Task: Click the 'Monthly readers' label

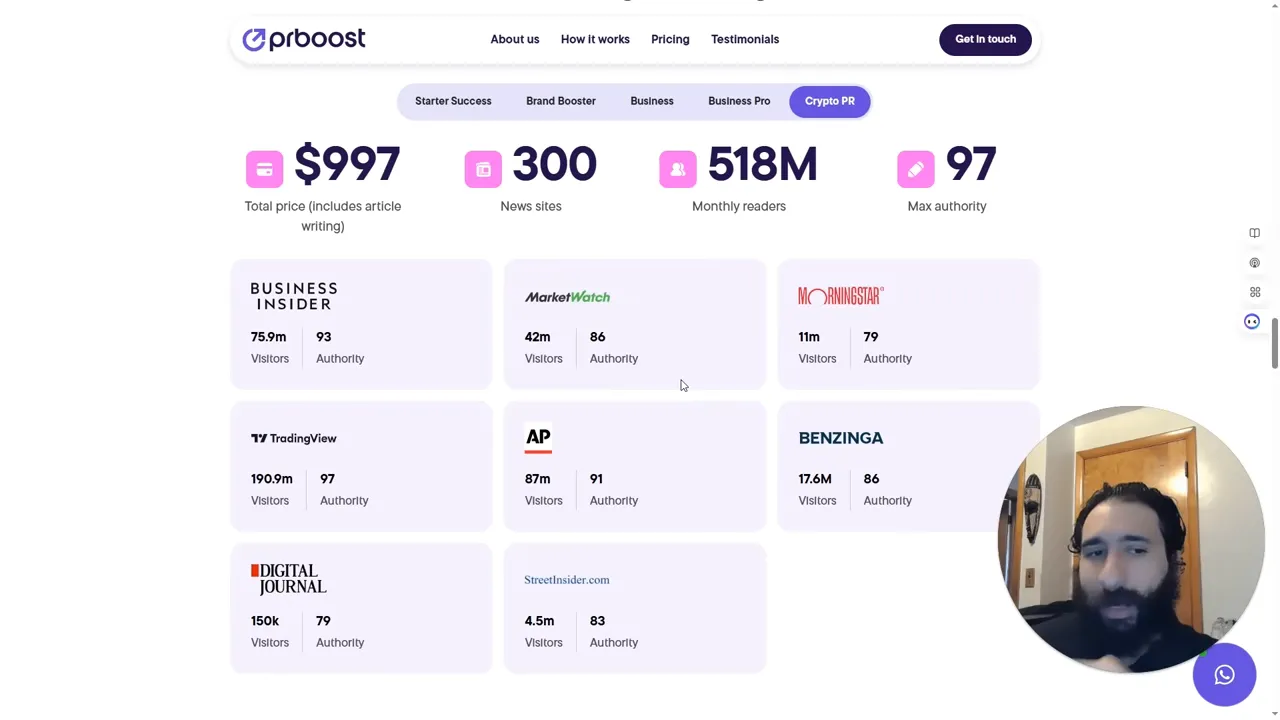Action: click(739, 206)
